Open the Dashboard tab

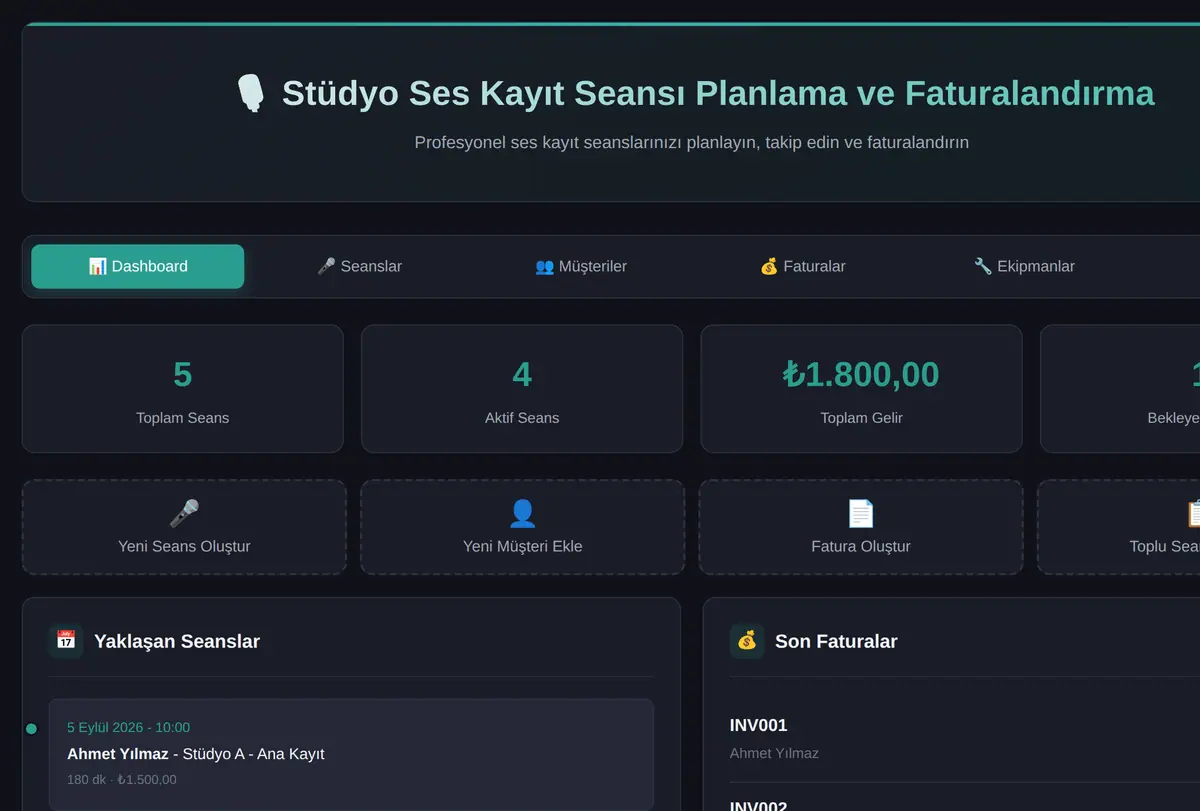(138, 266)
